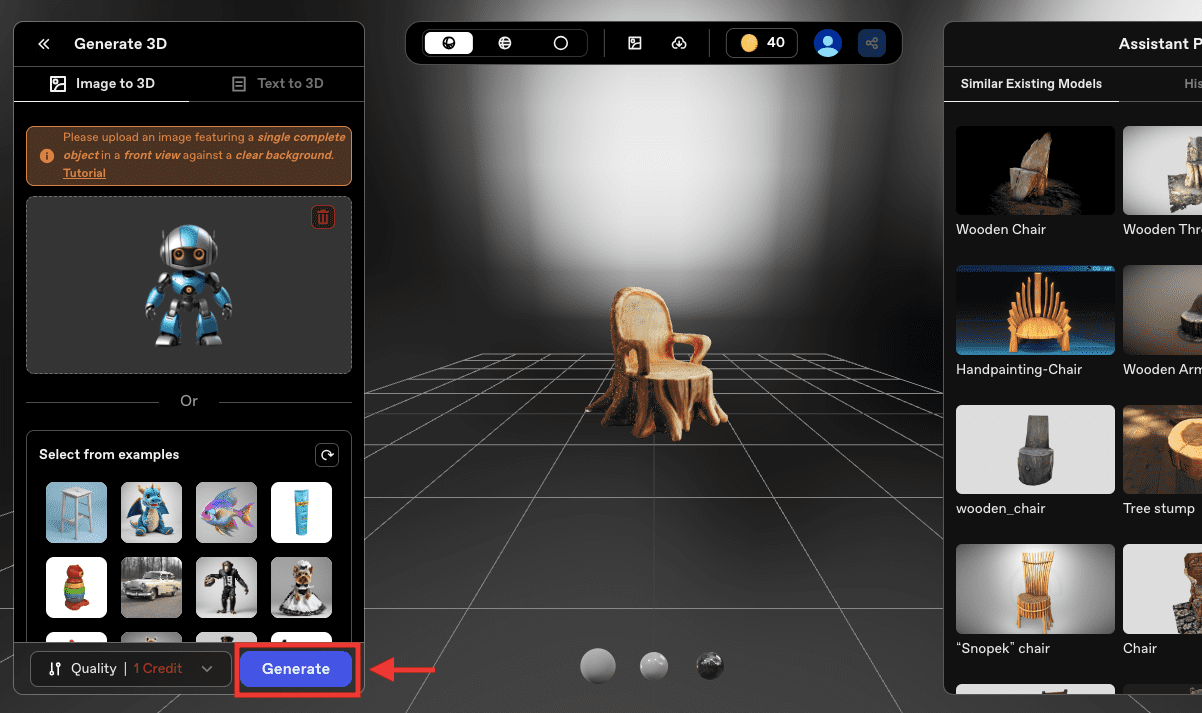Click the cloud download icon in the toolbar
This screenshot has height=713, width=1202.
click(680, 43)
